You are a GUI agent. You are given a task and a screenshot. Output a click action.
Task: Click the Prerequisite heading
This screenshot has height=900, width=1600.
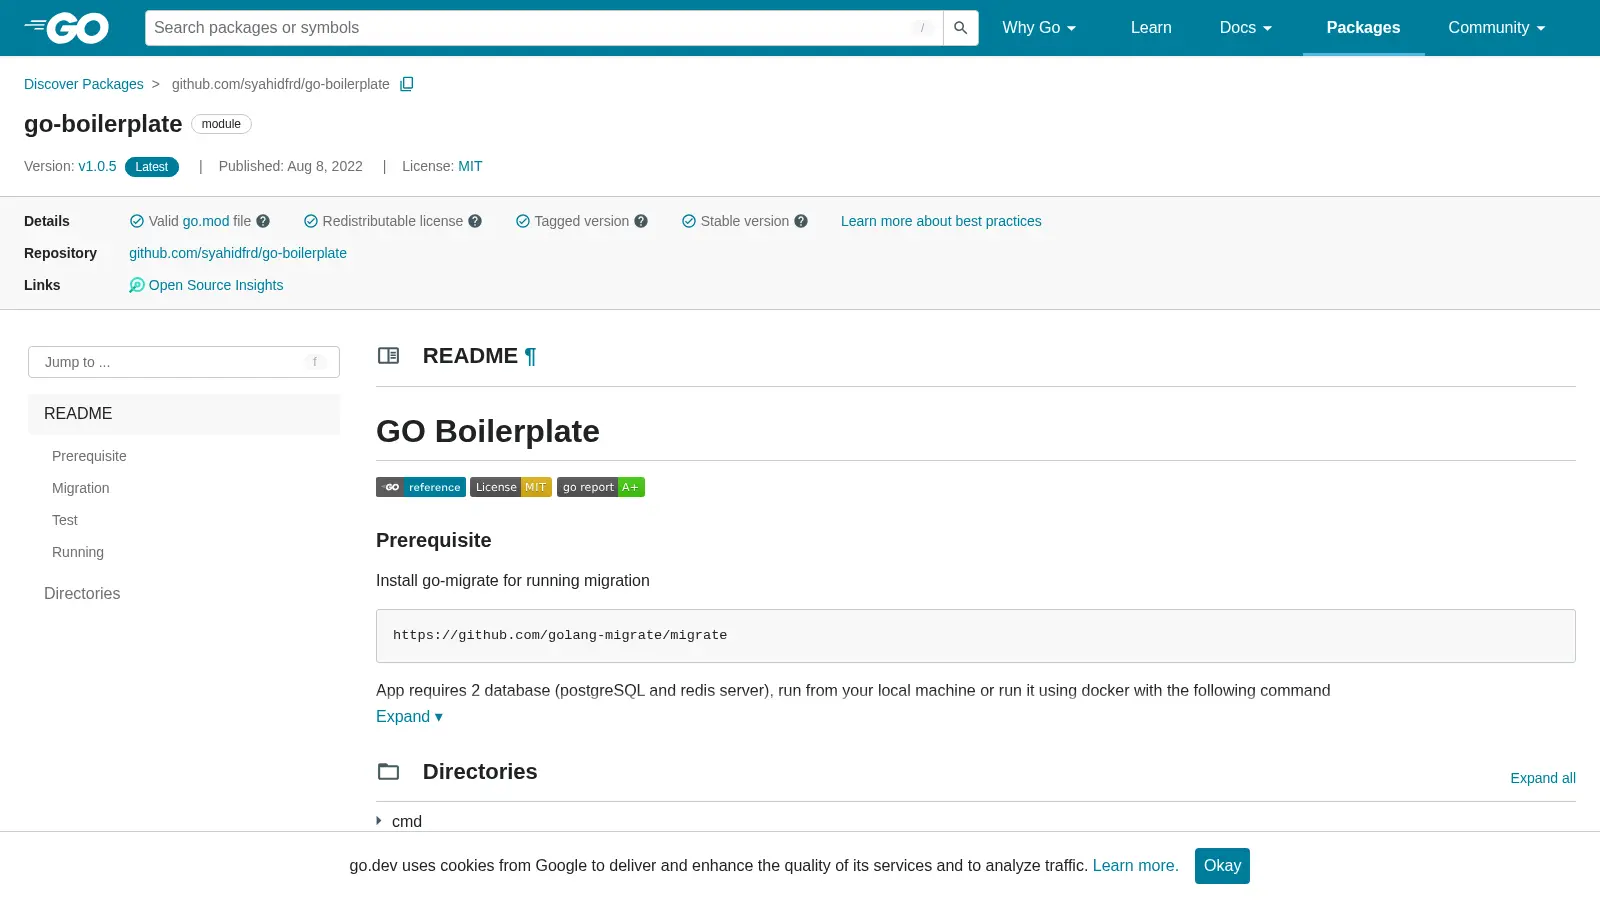point(434,540)
